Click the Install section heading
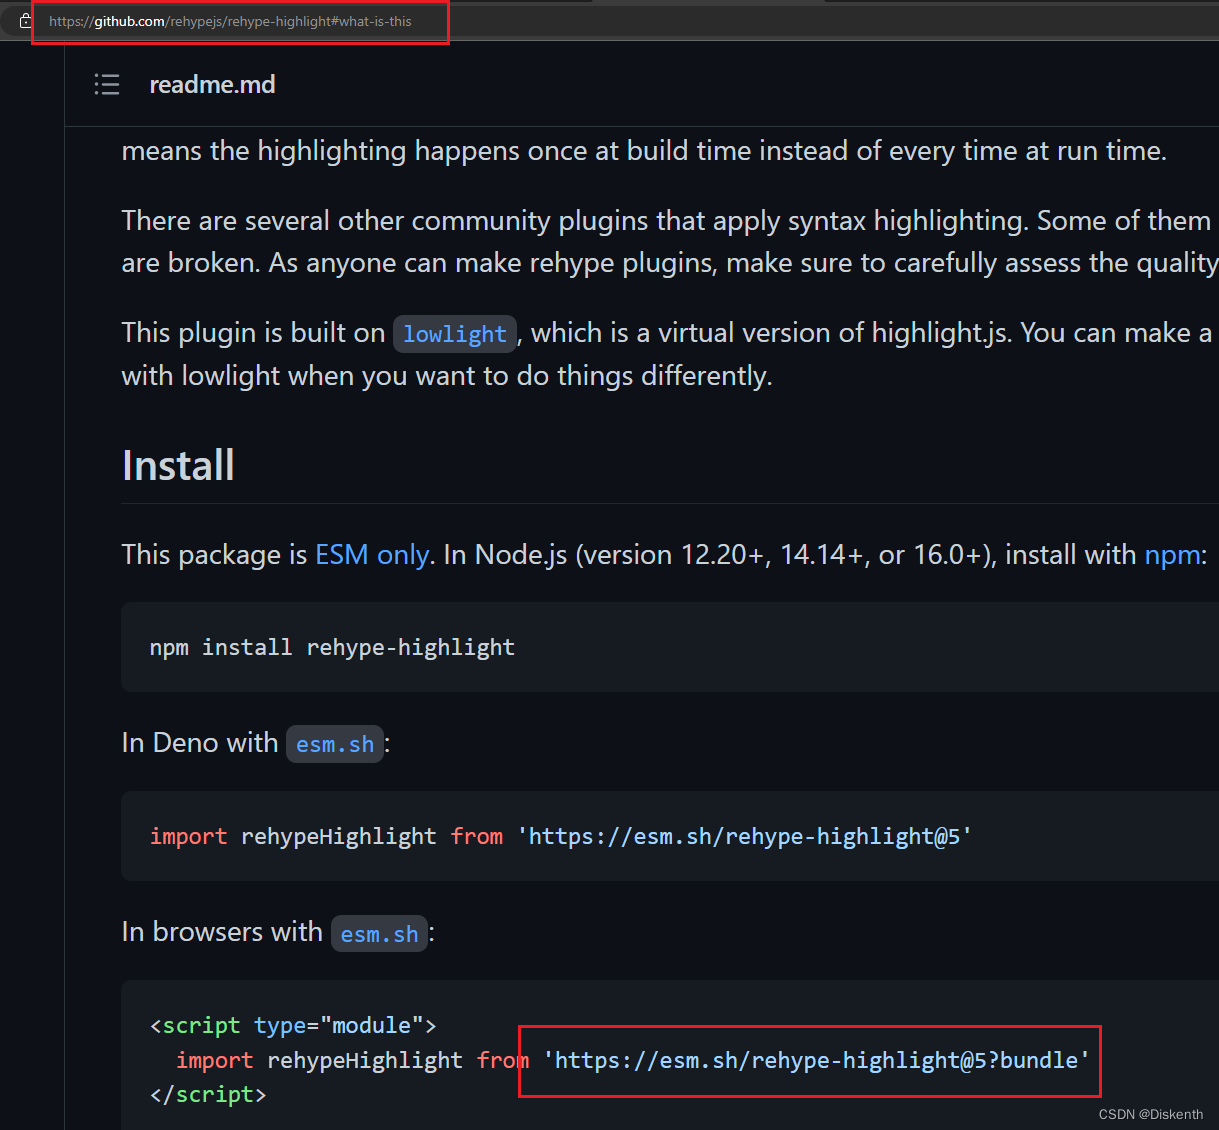This screenshot has height=1130, width=1219. click(x=178, y=464)
